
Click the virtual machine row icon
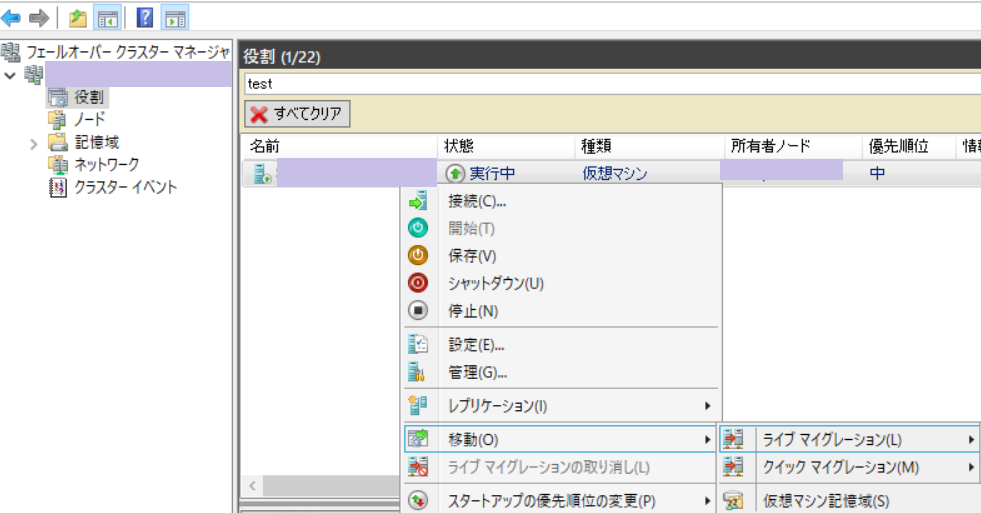(x=263, y=173)
